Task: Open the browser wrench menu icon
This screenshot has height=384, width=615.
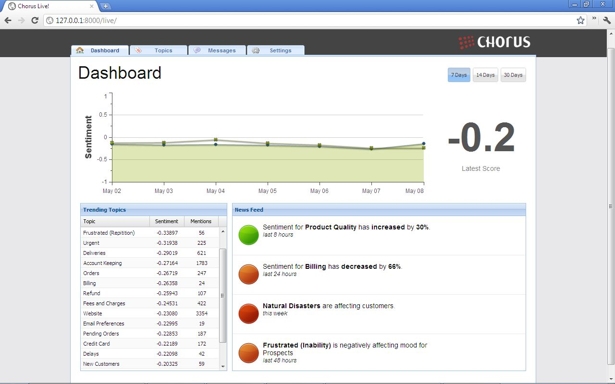Action: (x=607, y=20)
